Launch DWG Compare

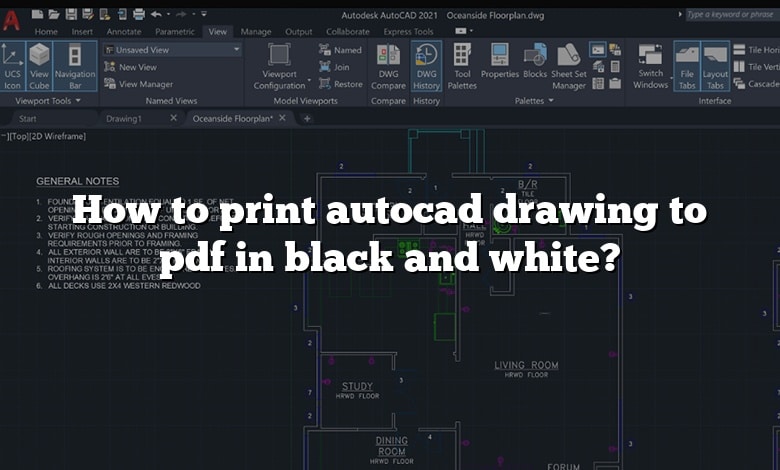(x=388, y=66)
